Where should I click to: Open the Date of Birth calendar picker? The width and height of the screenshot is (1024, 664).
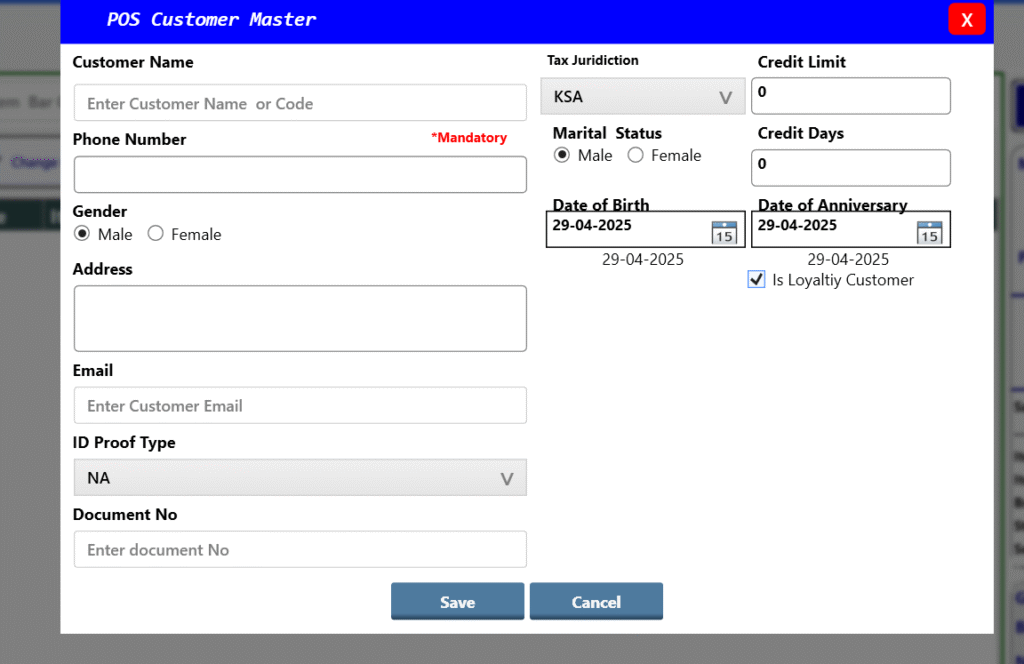(723, 233)
